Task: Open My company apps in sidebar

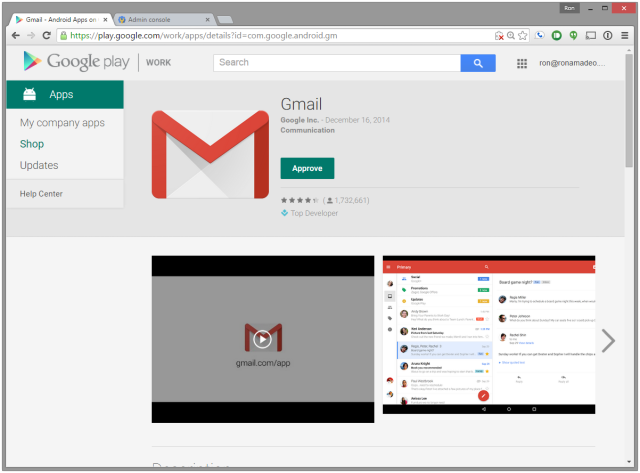Action: tap(62, 123)
